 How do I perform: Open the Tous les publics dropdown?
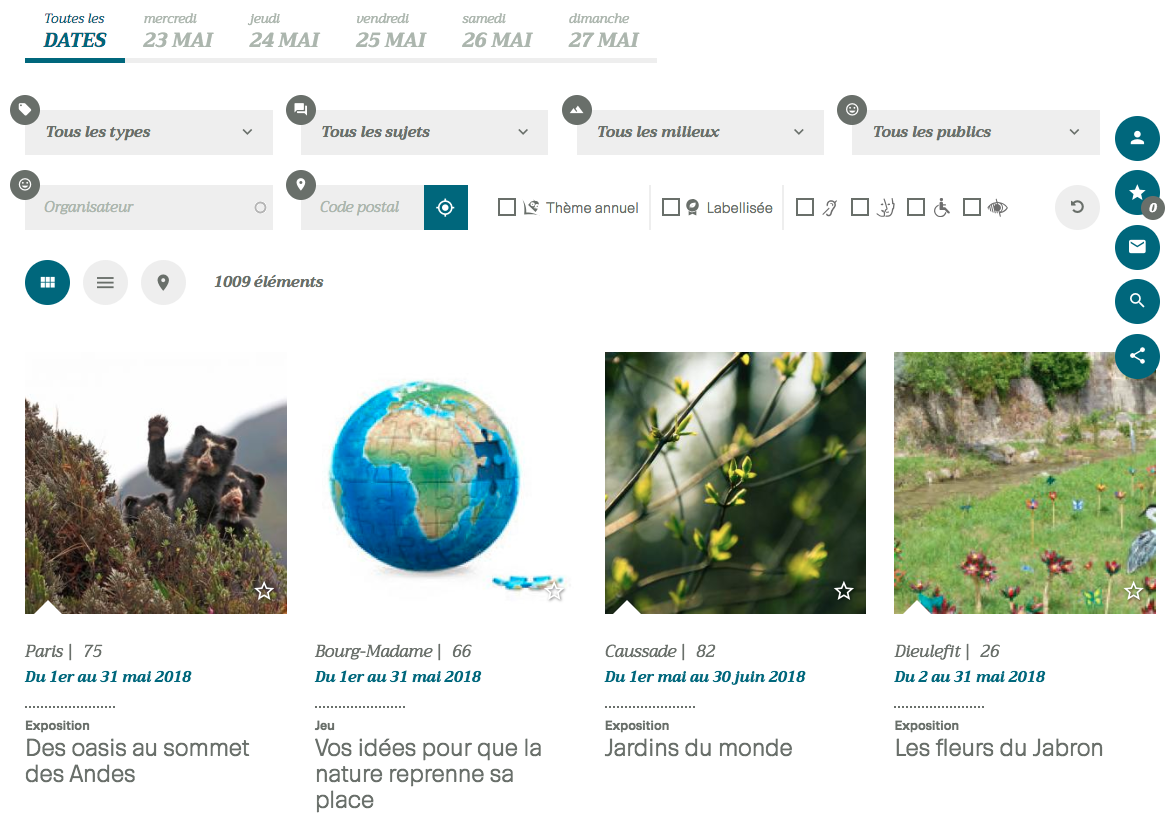click(976, 132)
